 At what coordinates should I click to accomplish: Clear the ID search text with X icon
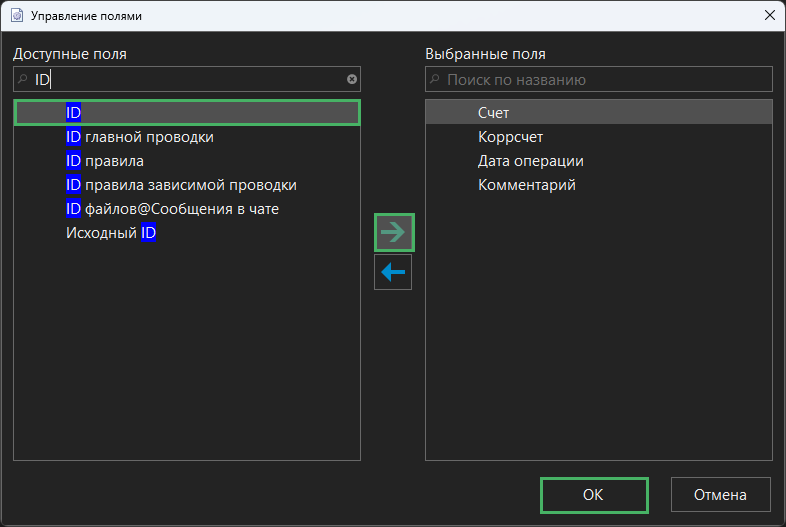[352, 79]
